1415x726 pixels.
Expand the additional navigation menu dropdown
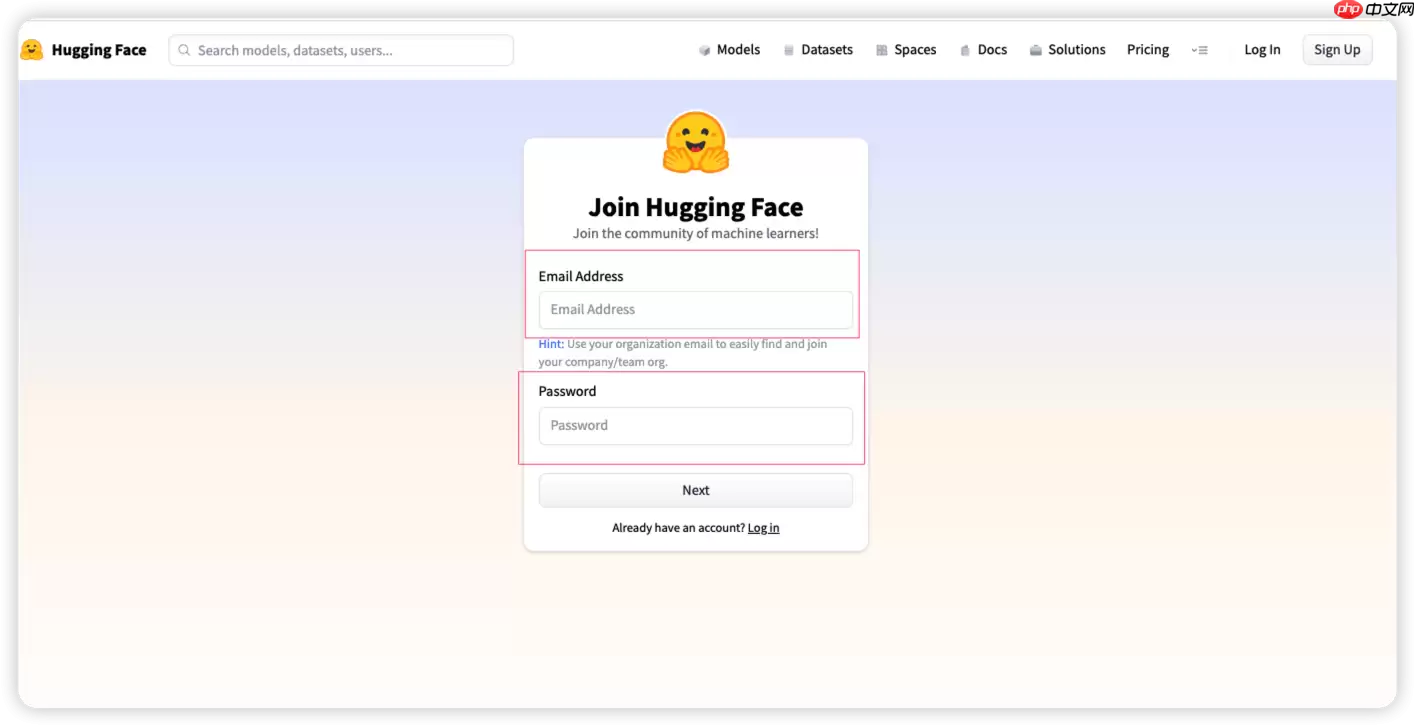[x=1199, y=50]
